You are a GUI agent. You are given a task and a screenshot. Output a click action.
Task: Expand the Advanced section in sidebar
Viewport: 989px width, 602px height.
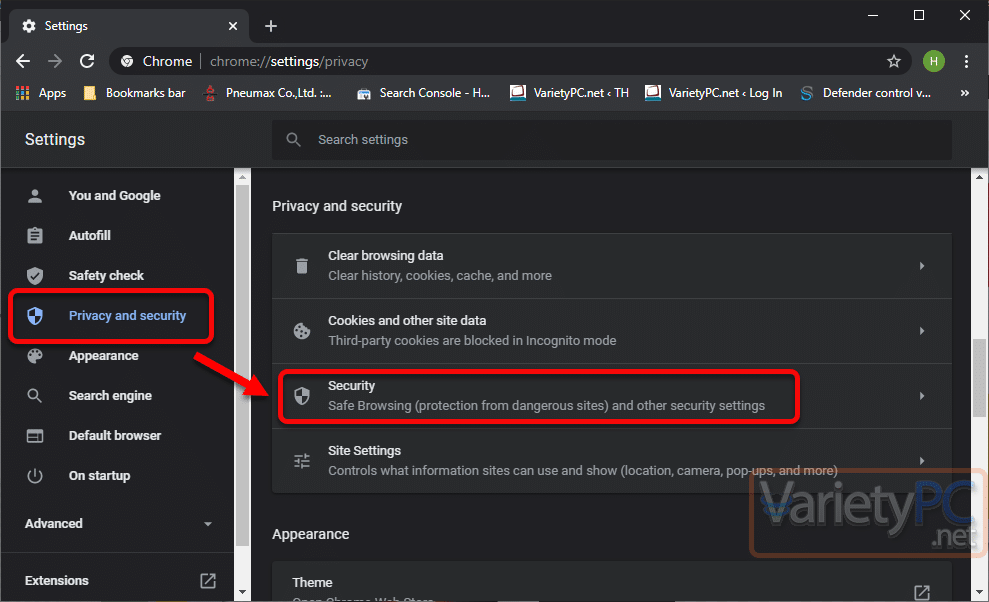click(x=119, y=524)
